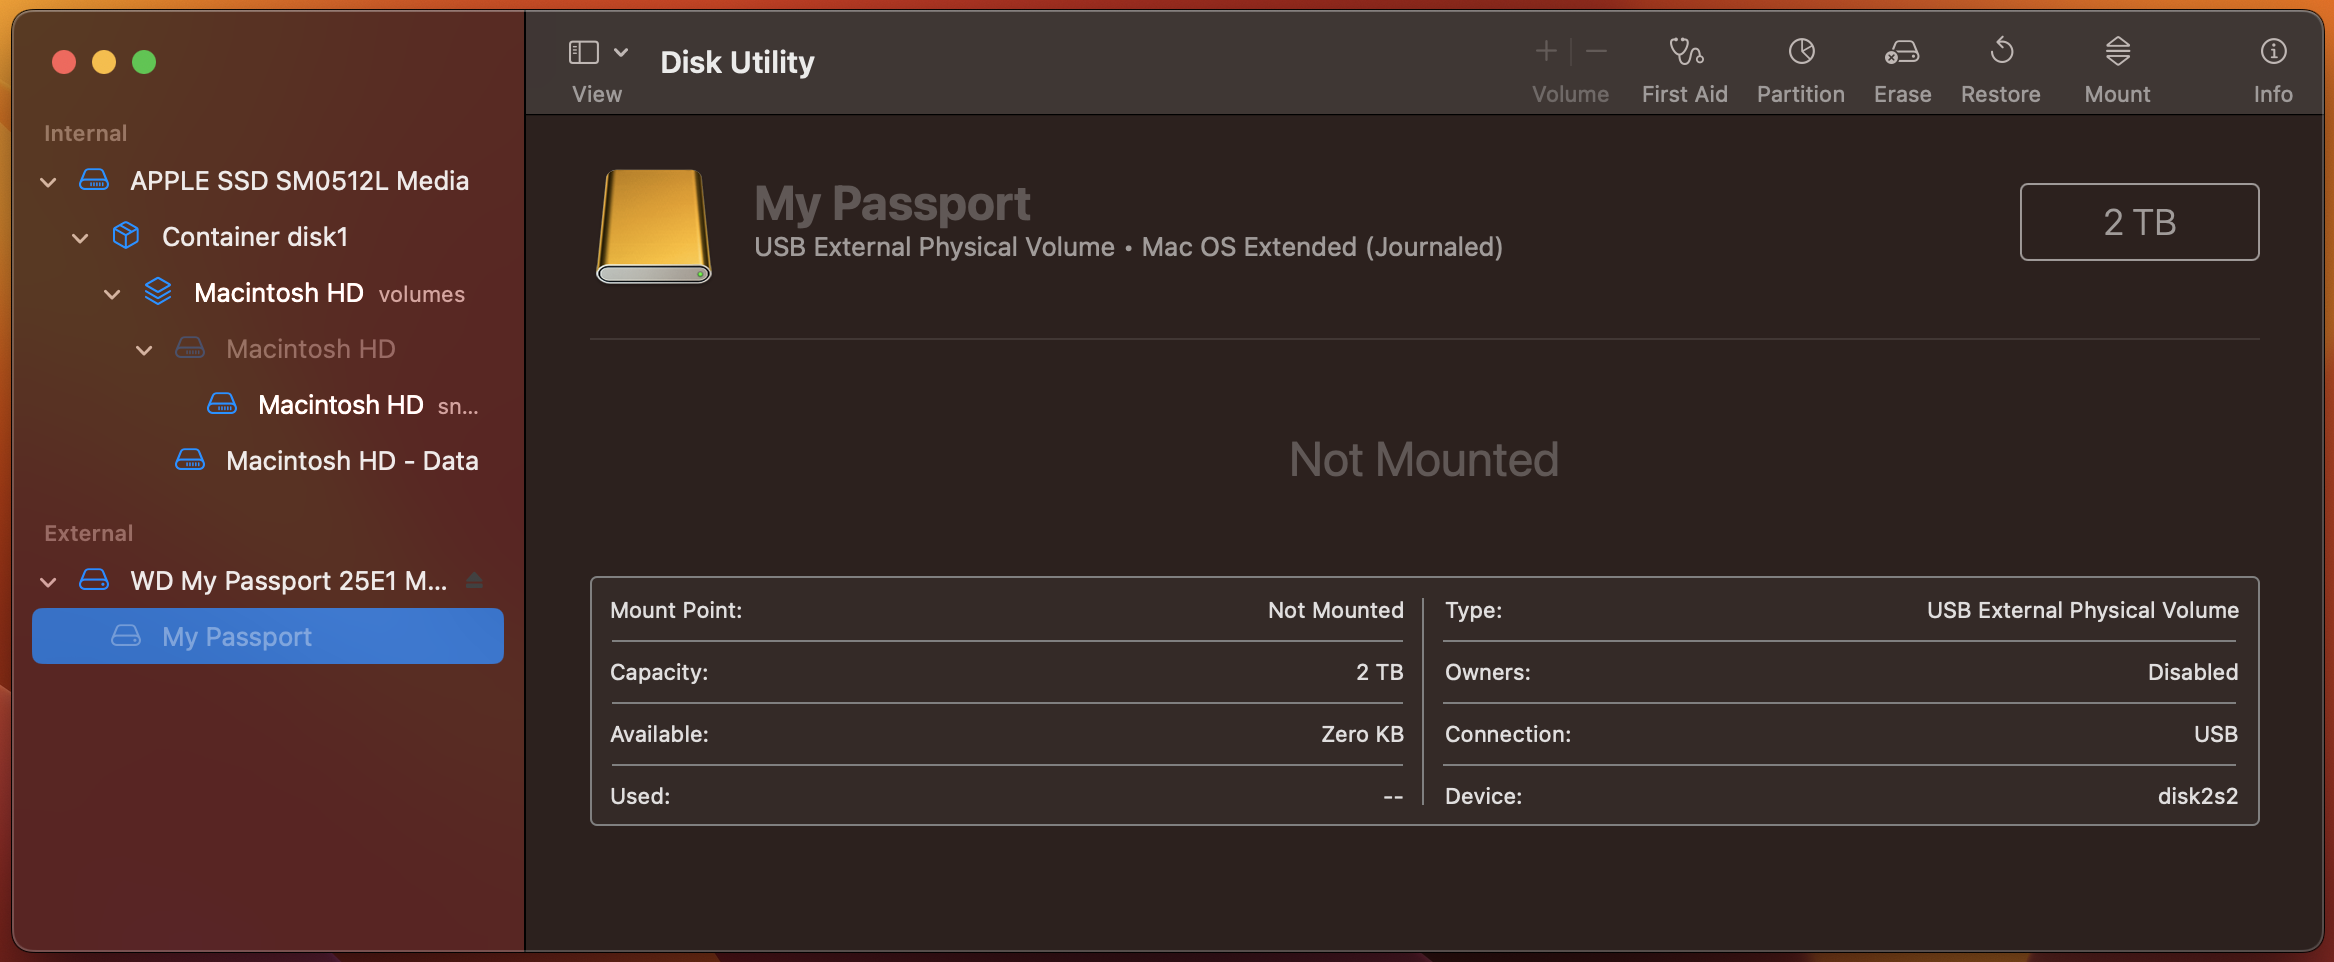The image size is (2334, 962).
Task: Click the Erase toolbar icon
Action: tap(1901, 52)
